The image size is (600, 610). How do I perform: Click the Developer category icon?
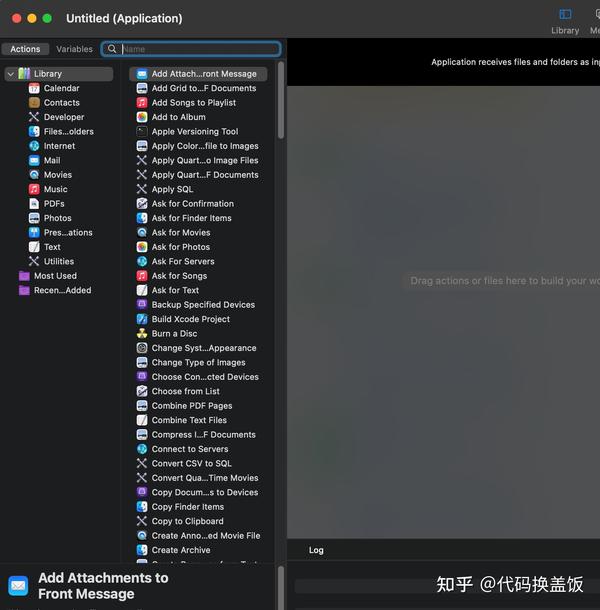(x=34, y=117)
